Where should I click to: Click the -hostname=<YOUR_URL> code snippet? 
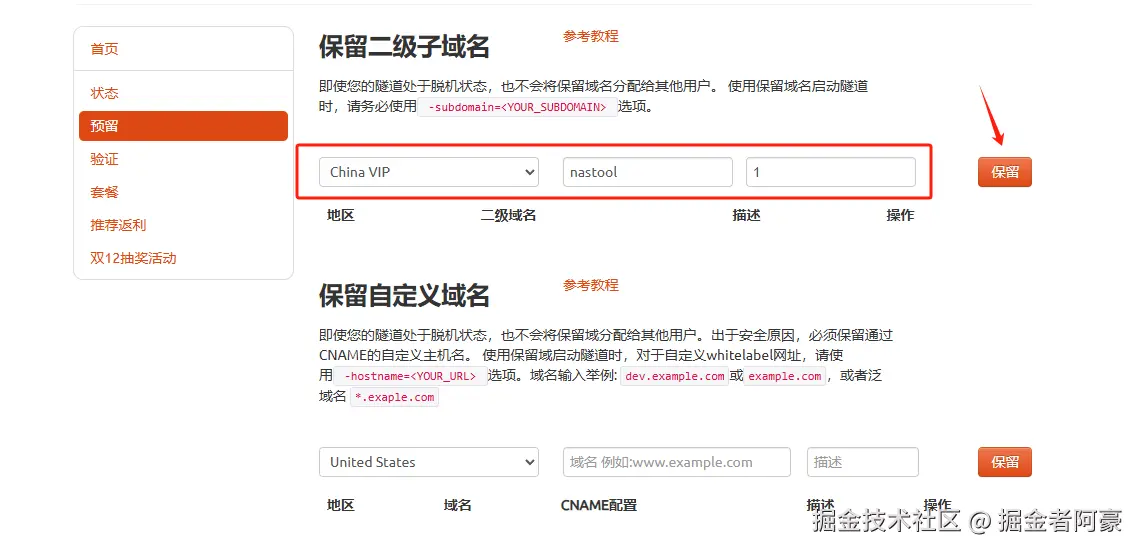point(411,376)
